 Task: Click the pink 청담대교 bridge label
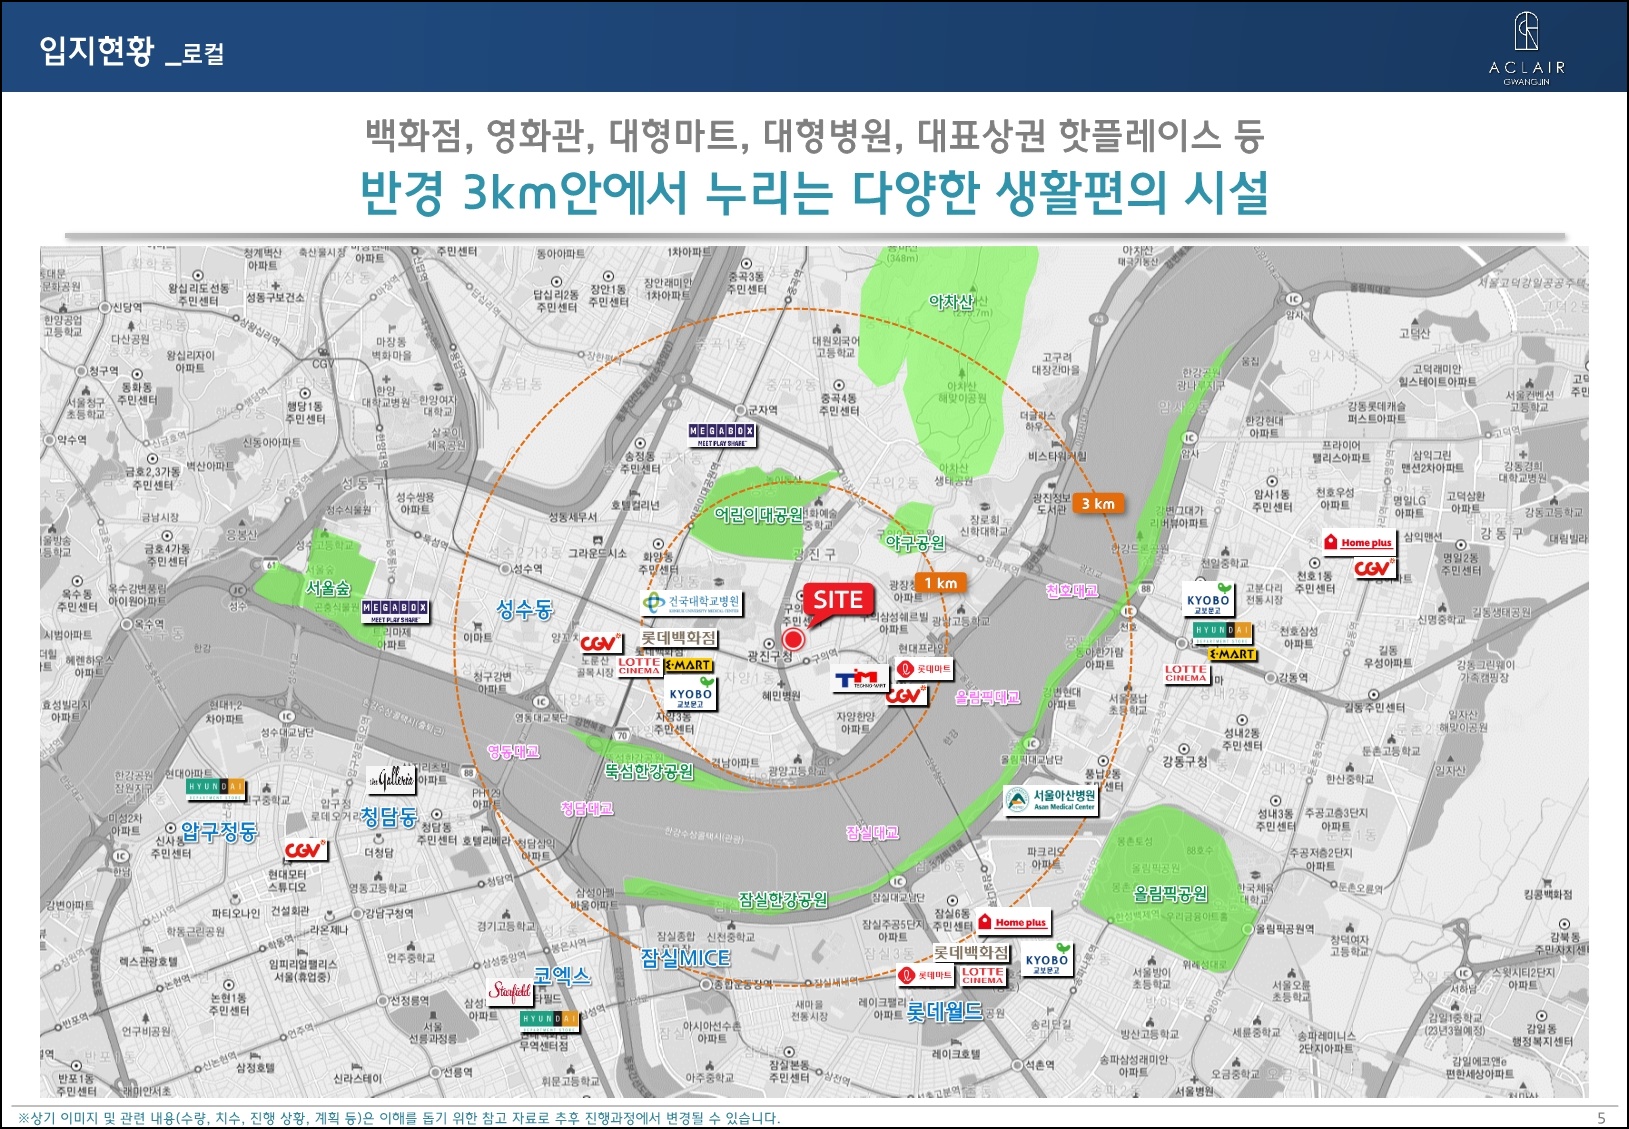[587, 808]
